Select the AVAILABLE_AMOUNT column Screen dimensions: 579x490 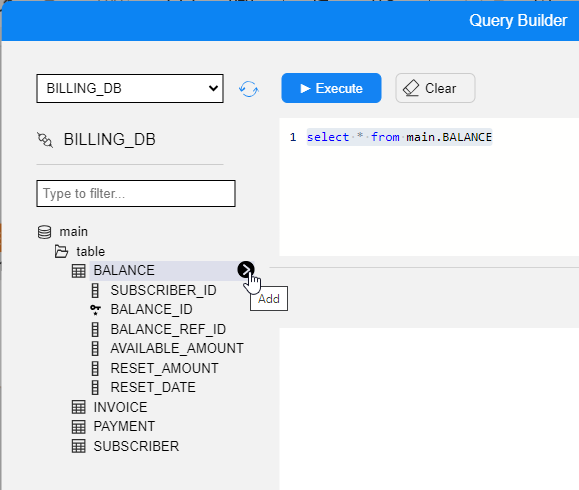click(177, 348)
